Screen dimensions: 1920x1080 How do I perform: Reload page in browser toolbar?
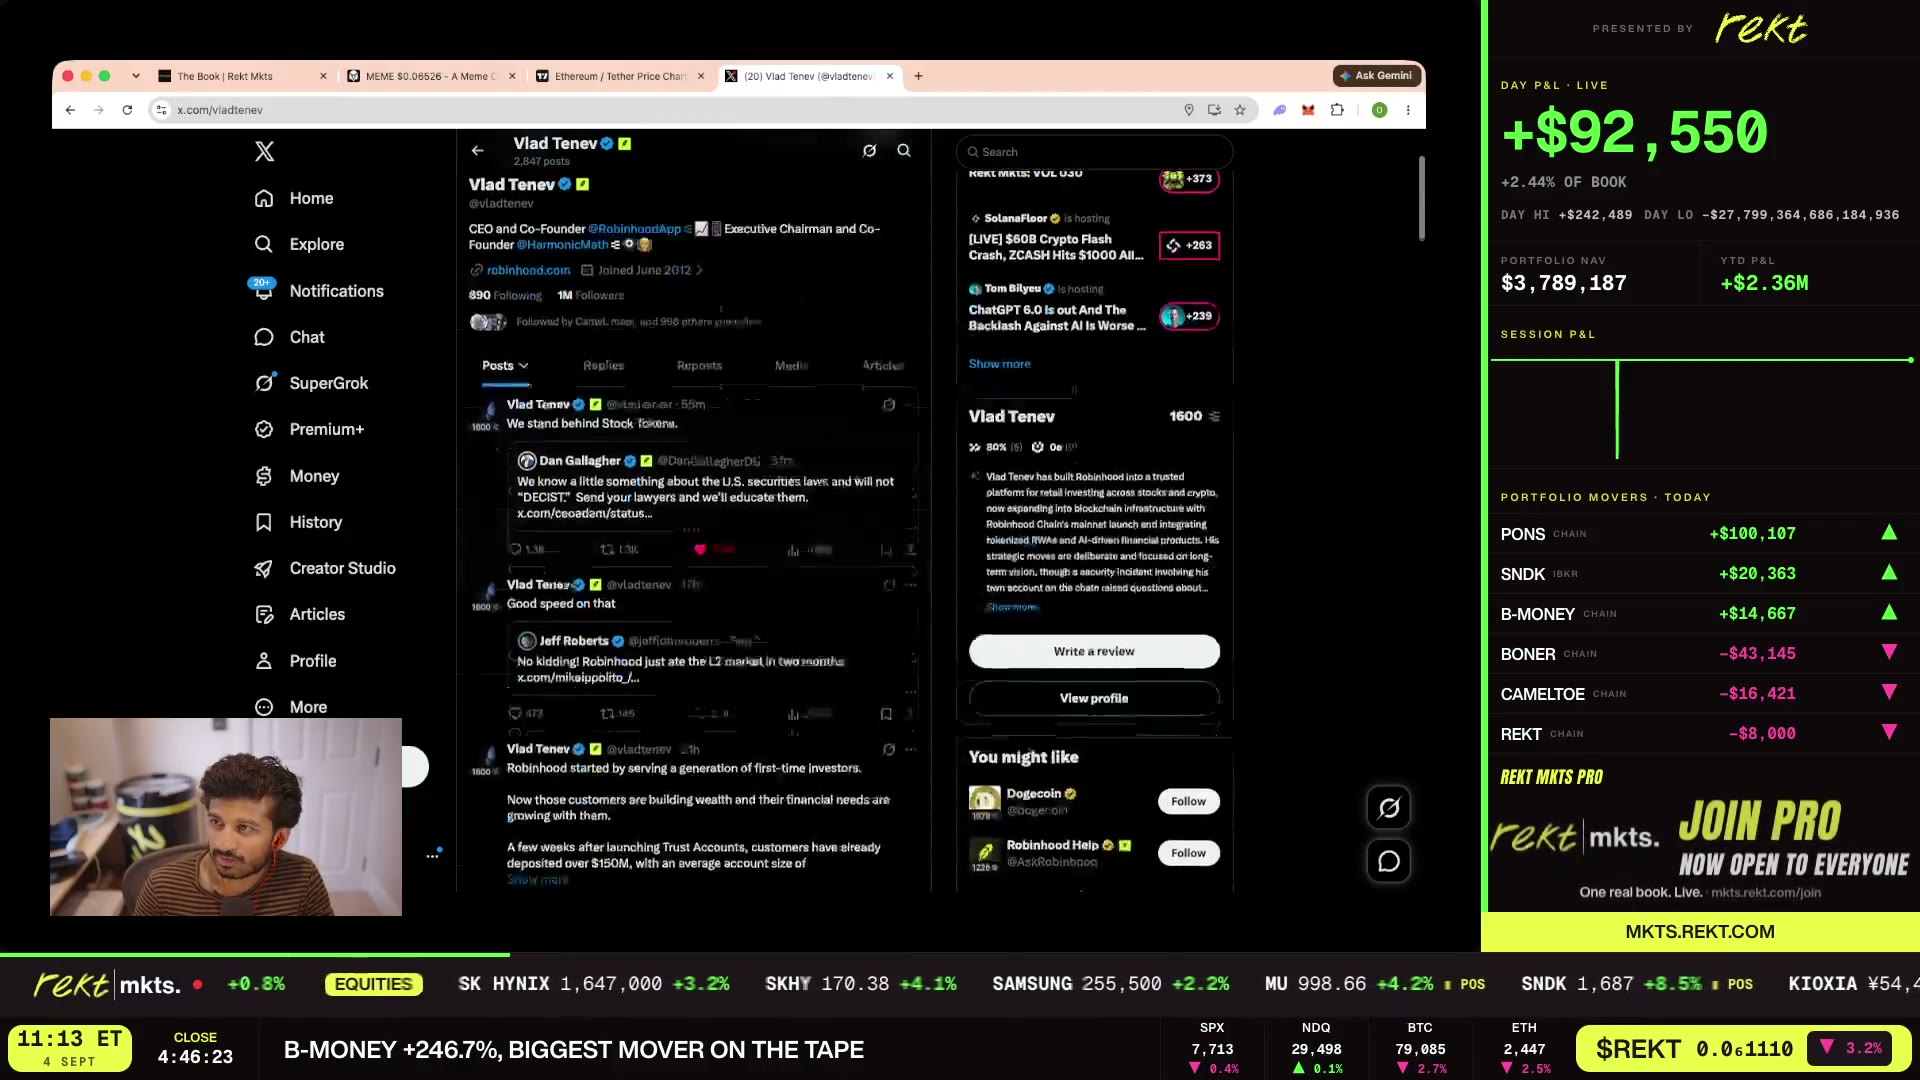127,110
